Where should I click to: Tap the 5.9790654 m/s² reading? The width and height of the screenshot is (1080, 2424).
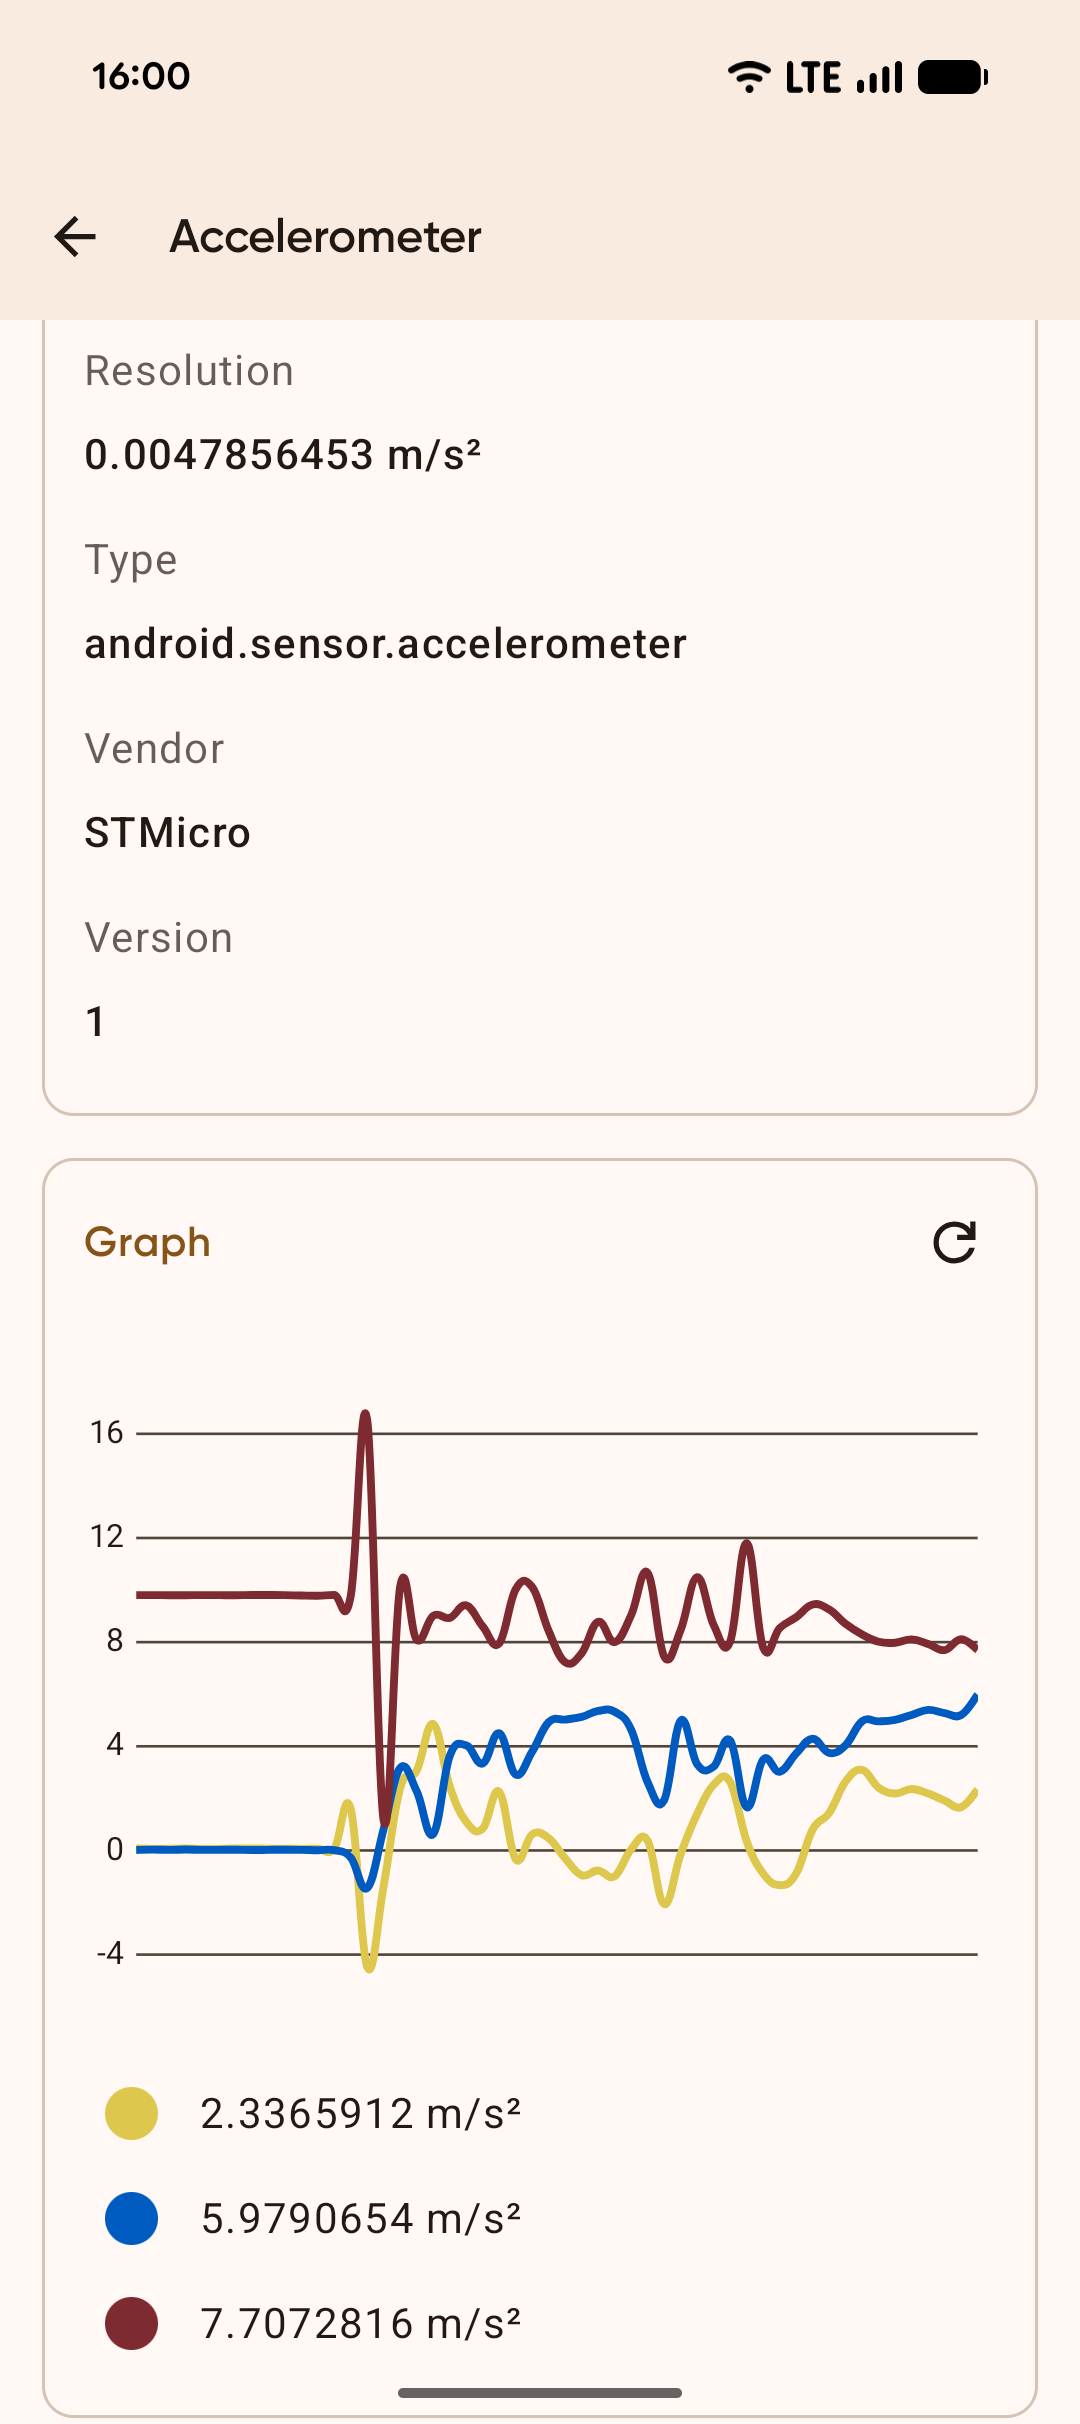pos(360,2218)
